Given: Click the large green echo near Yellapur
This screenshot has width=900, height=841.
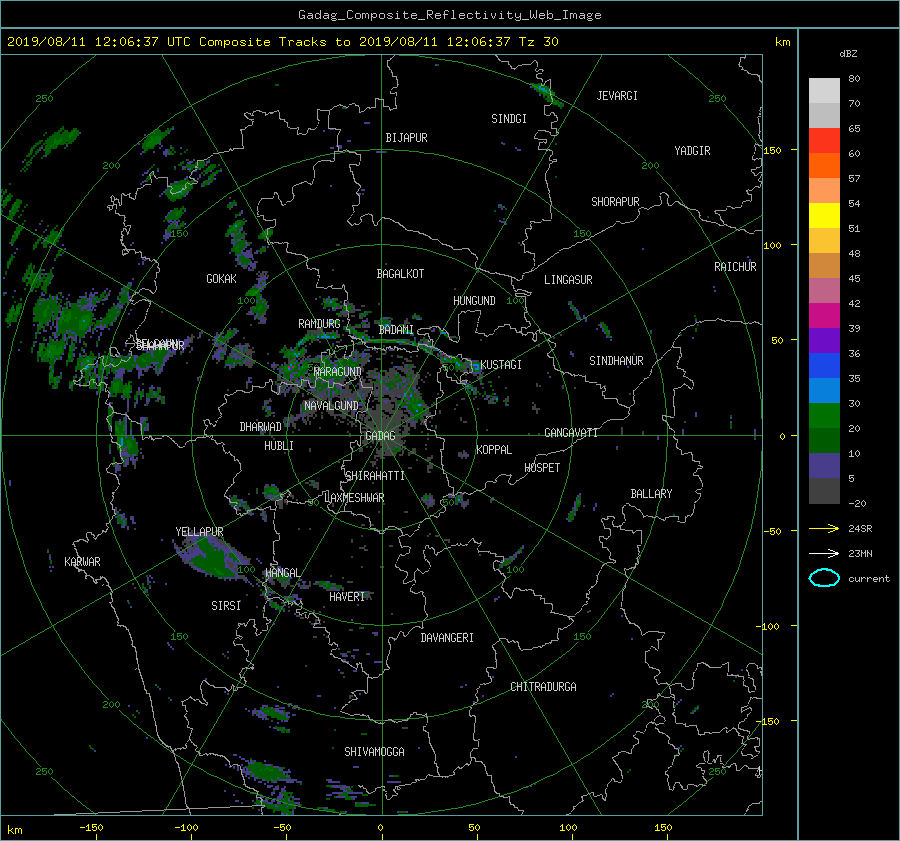Looking at the screenshot, I should click(214, 557).
